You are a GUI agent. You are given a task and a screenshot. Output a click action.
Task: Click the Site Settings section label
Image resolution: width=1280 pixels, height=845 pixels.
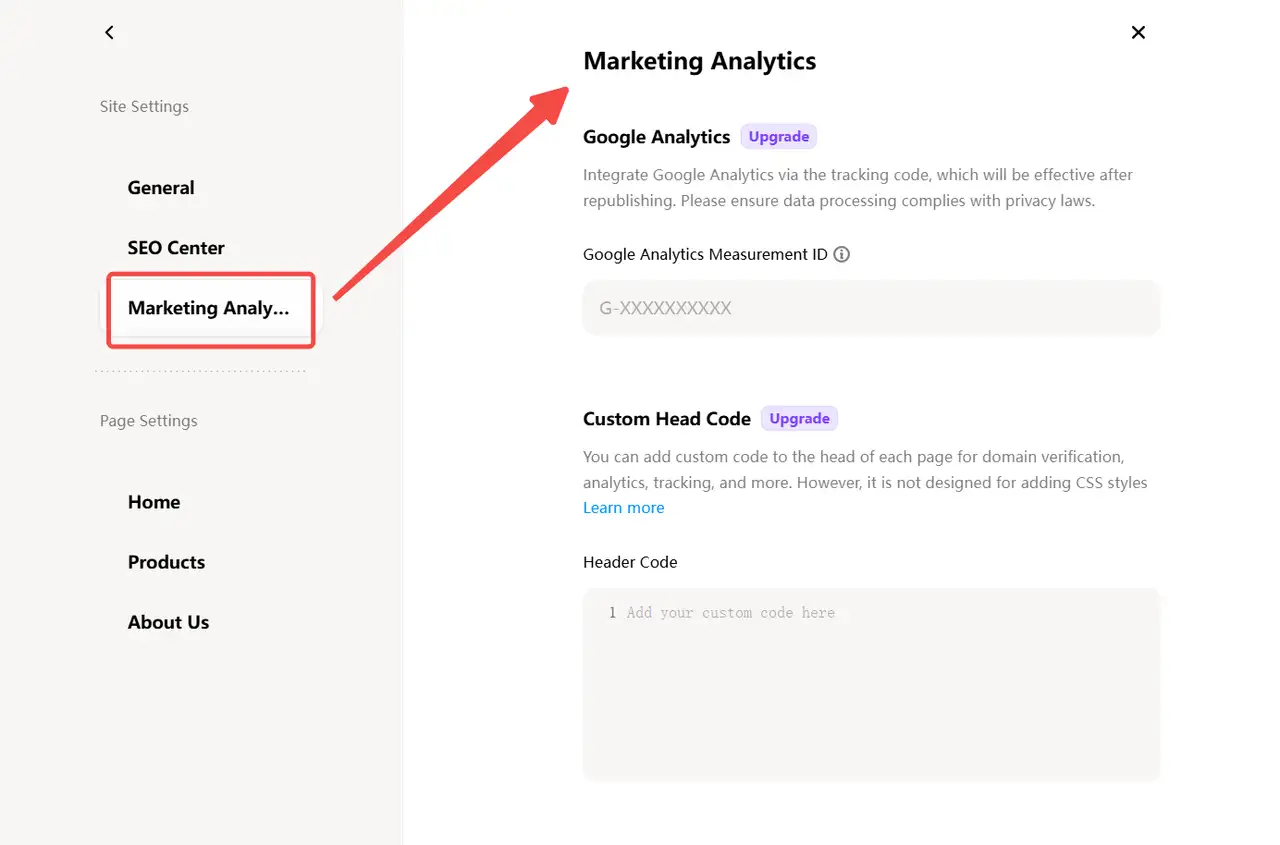(144, 107)
